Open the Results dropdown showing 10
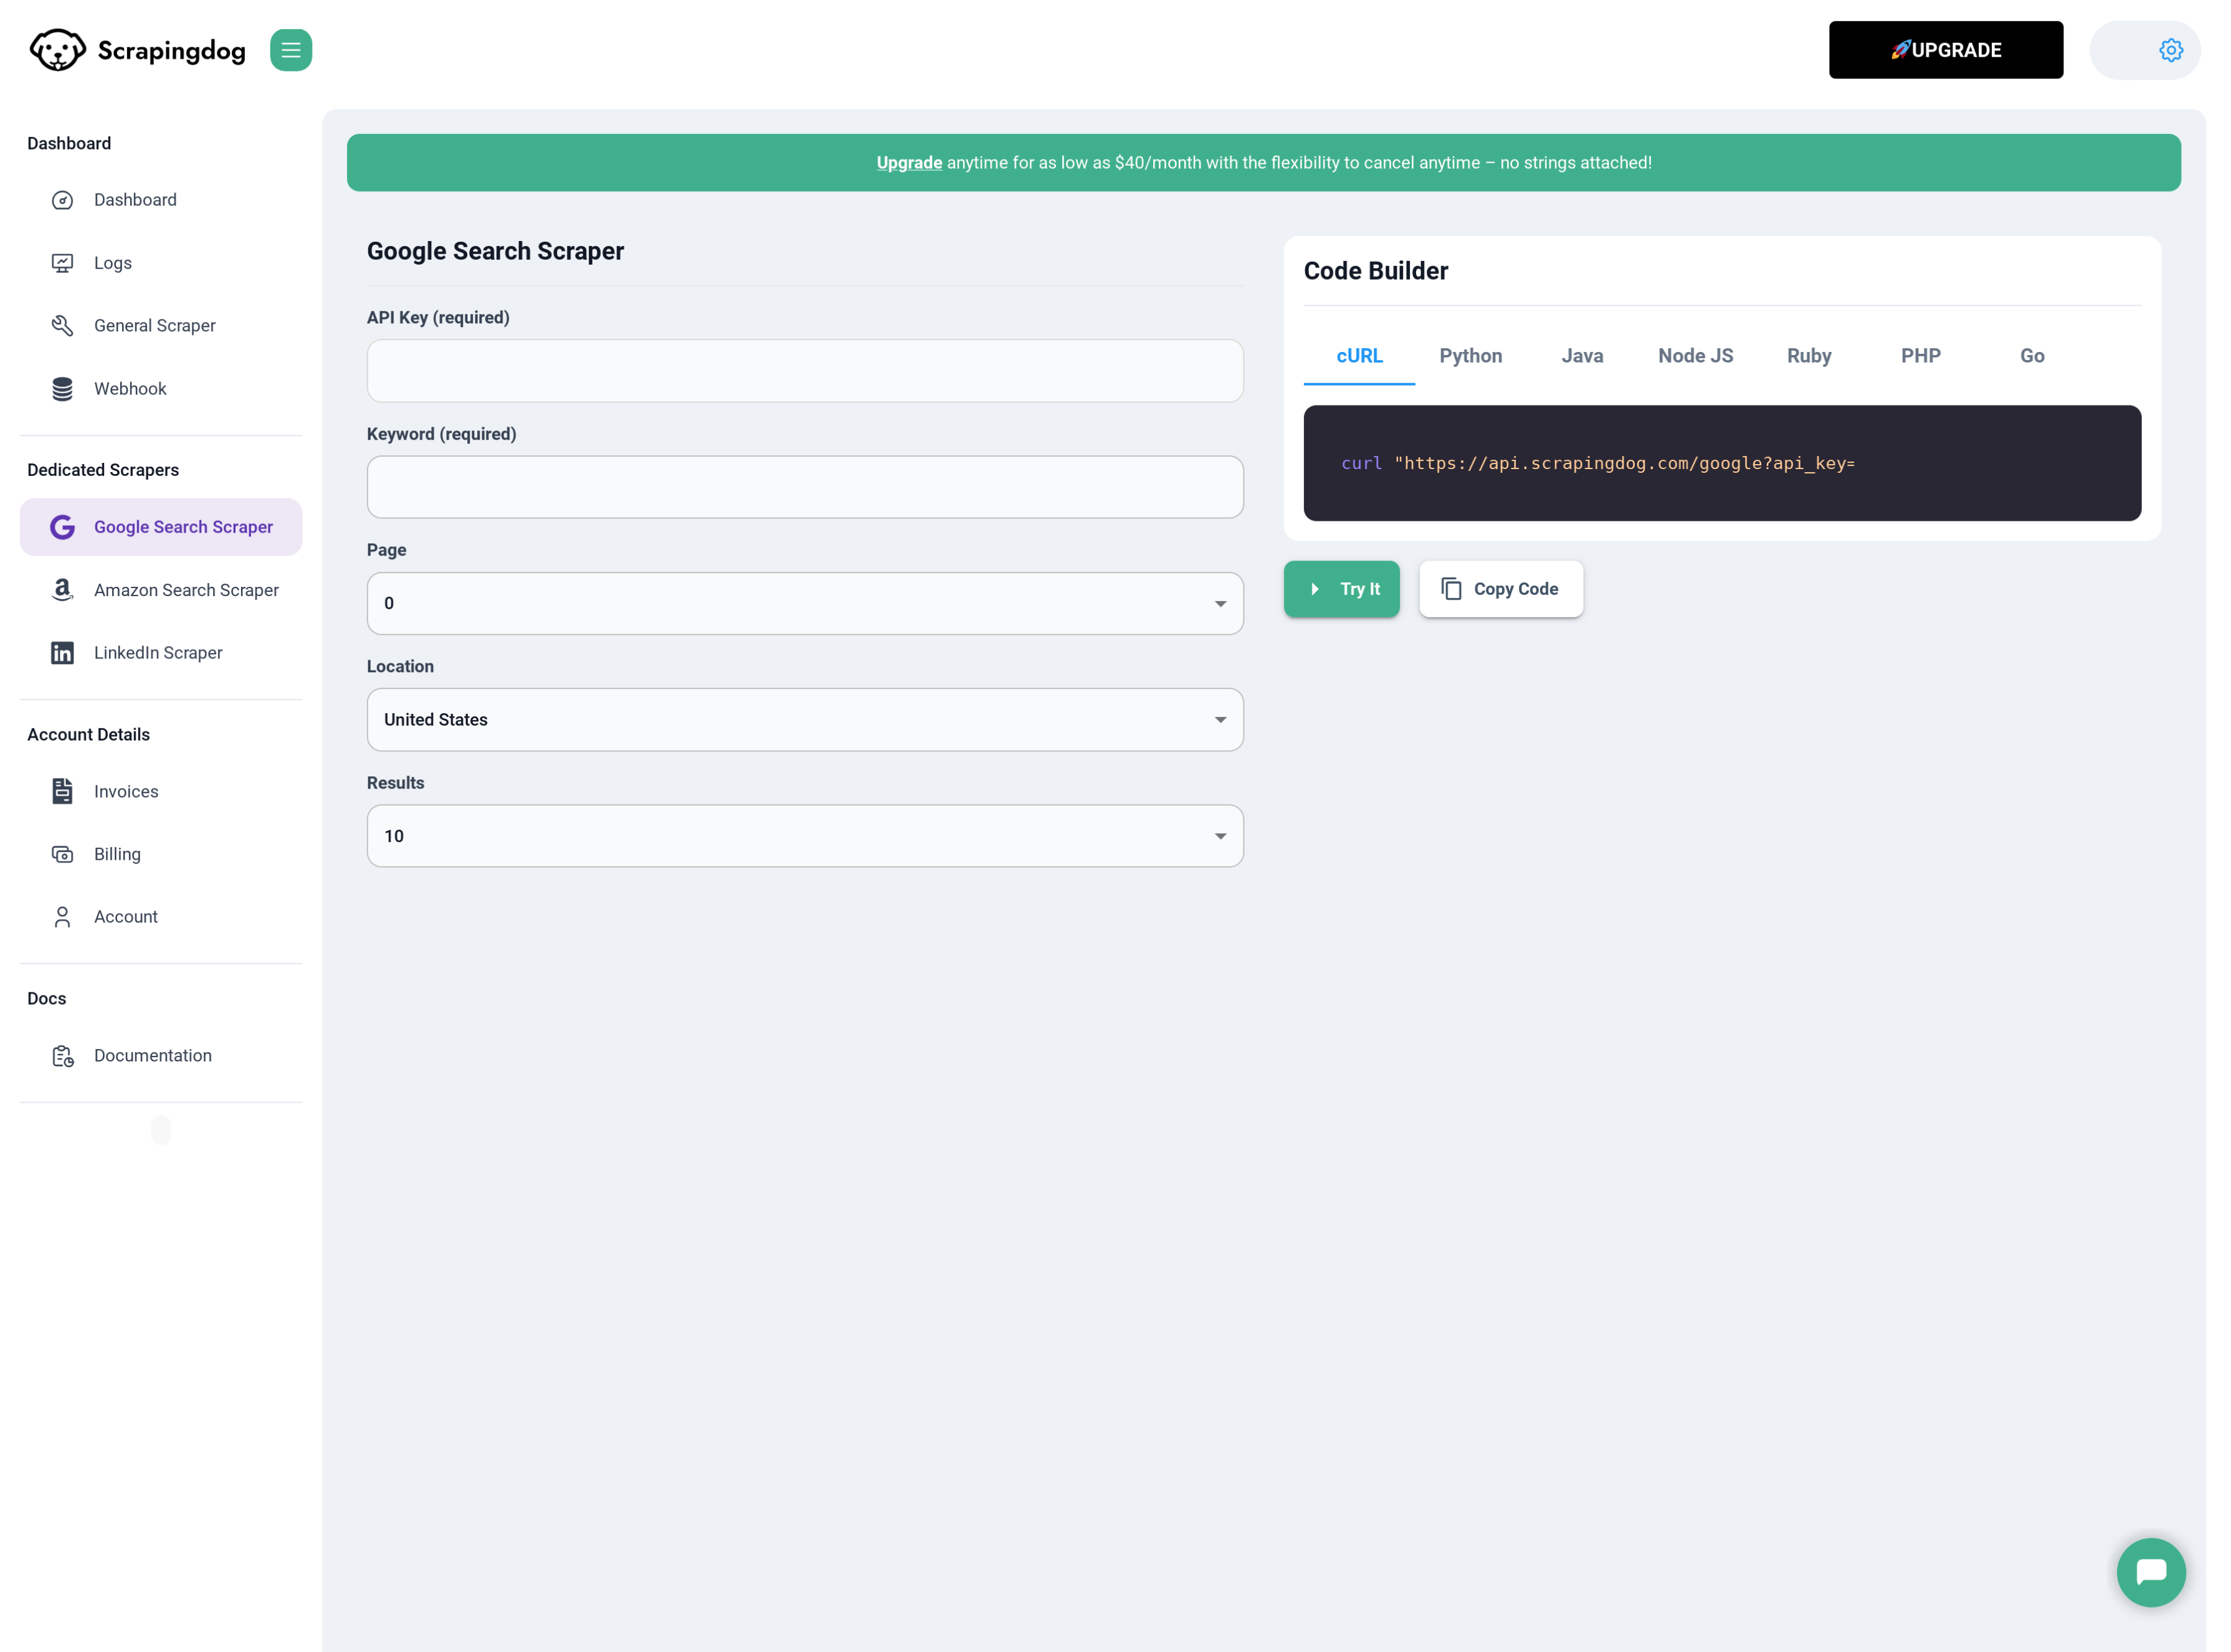 [805, 836]
